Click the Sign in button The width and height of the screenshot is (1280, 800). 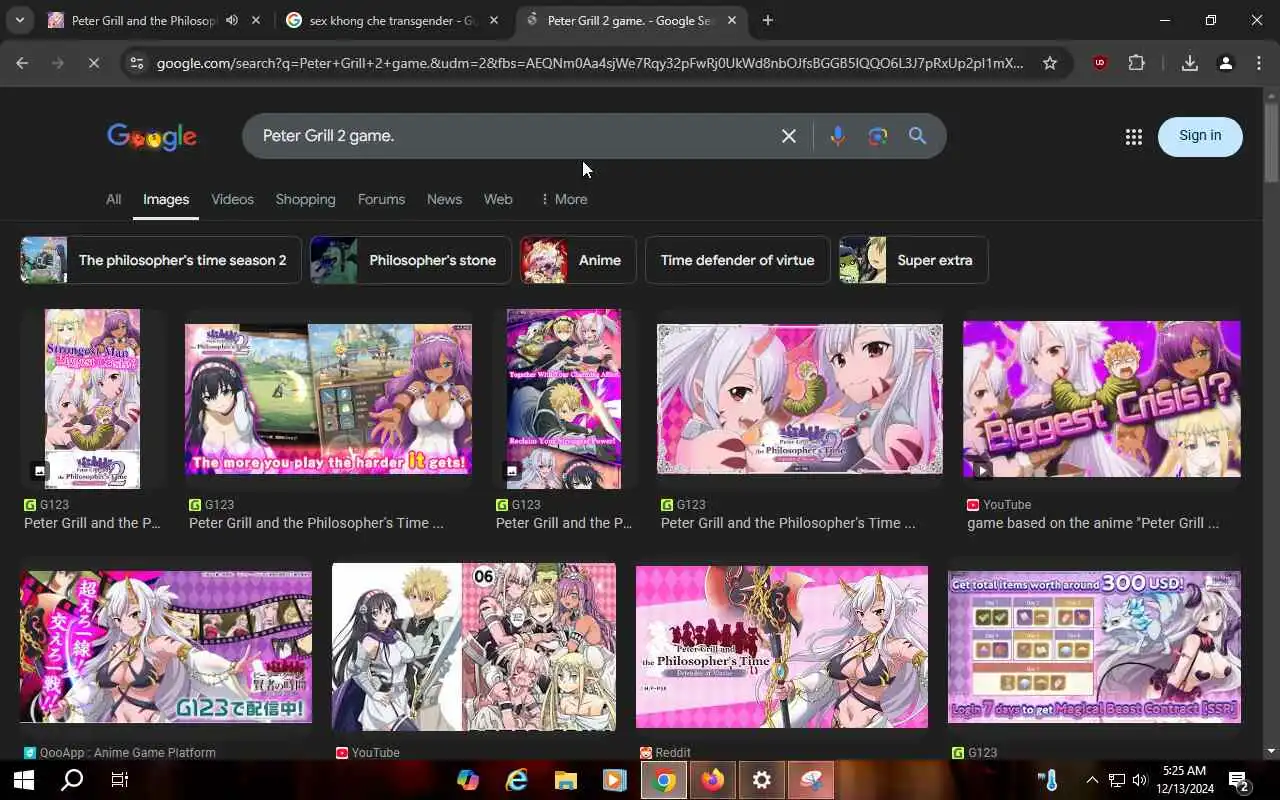click(x=1200, y=136)
